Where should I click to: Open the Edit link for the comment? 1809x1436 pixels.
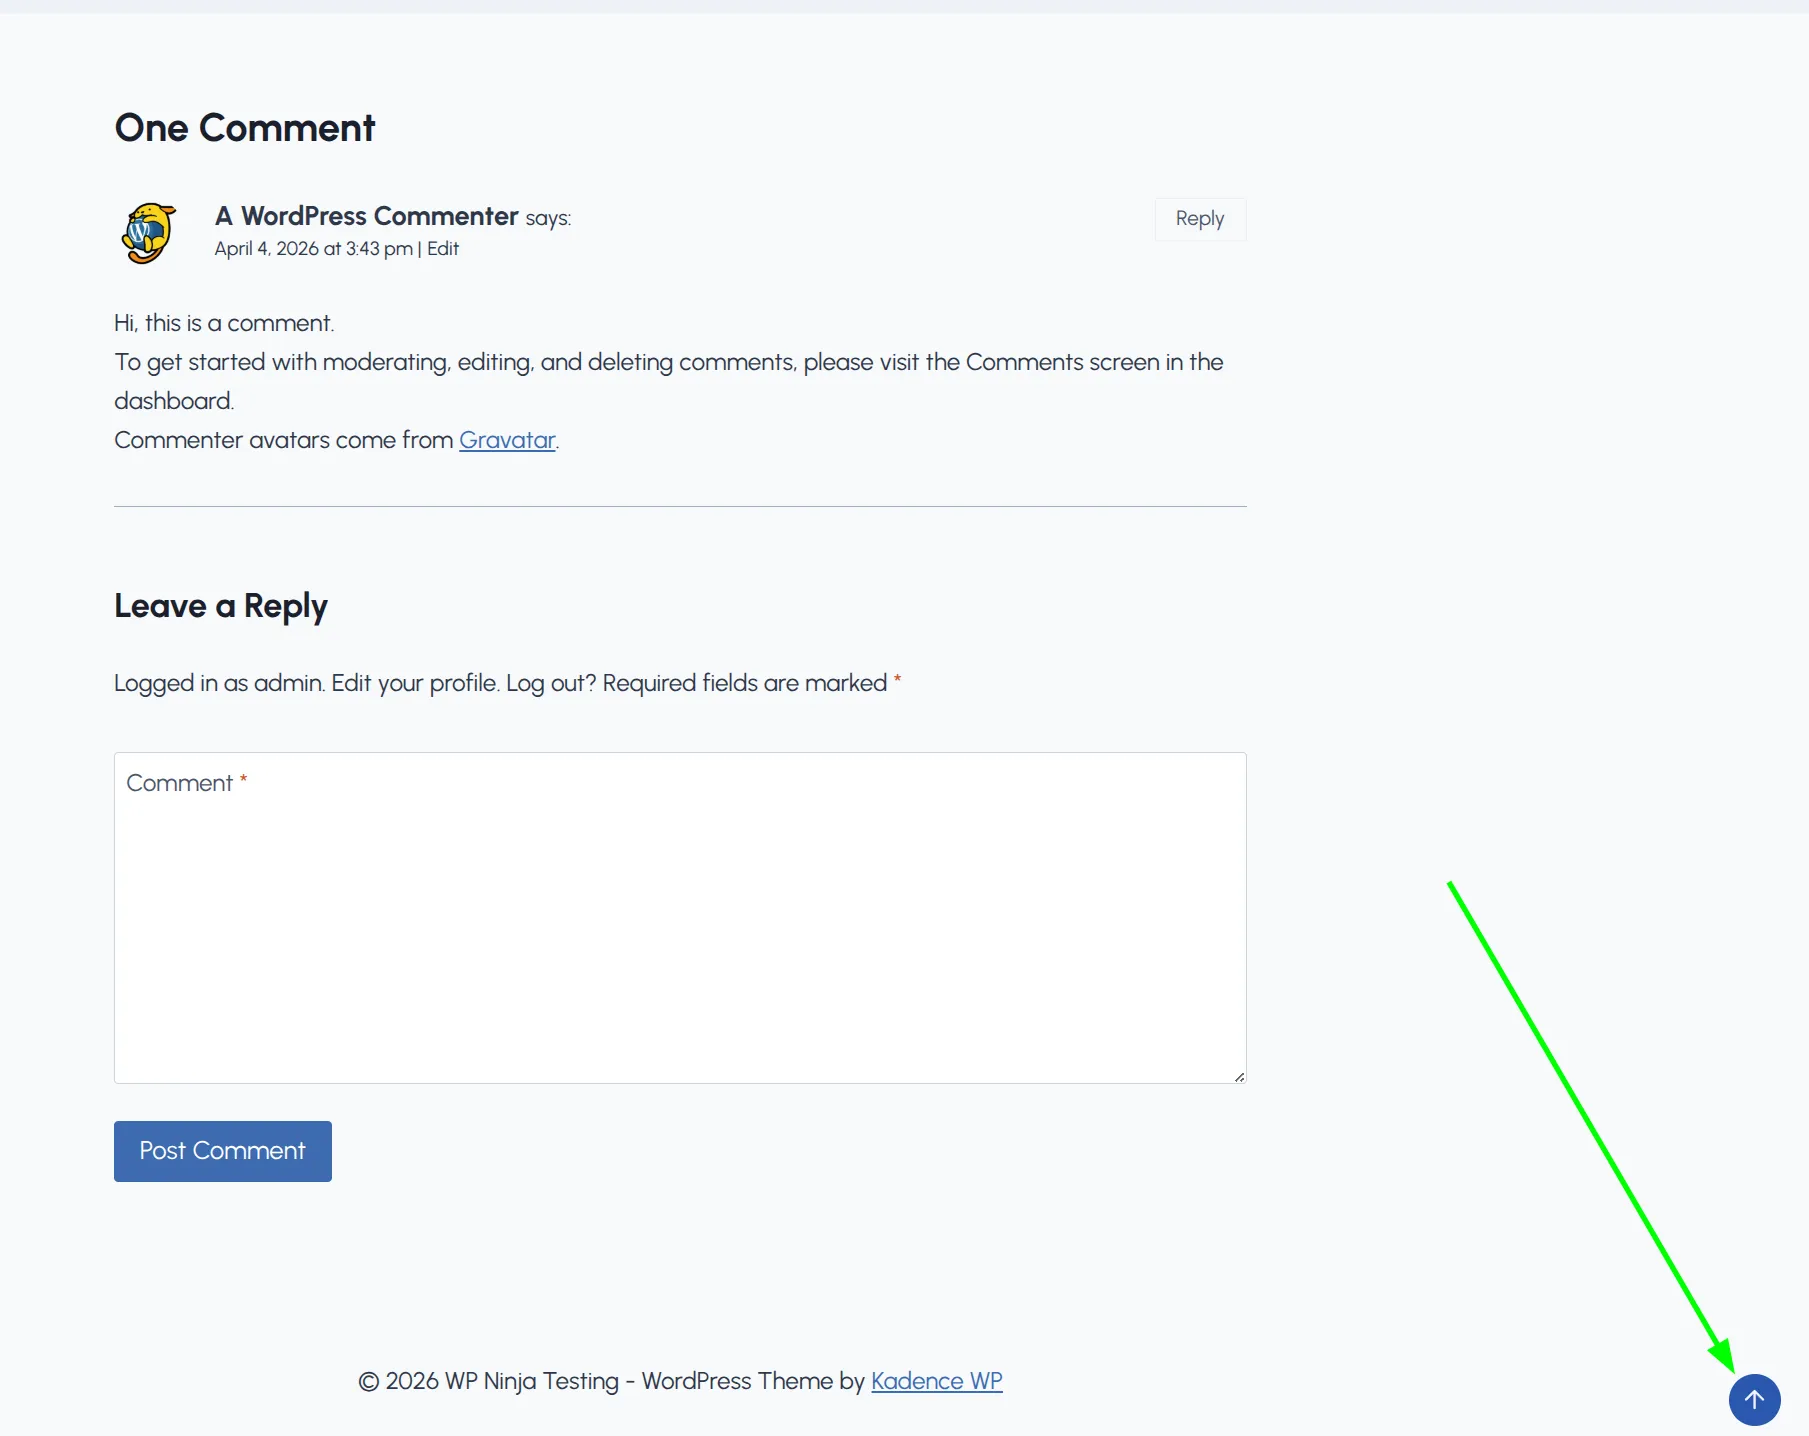pos(441,248)
